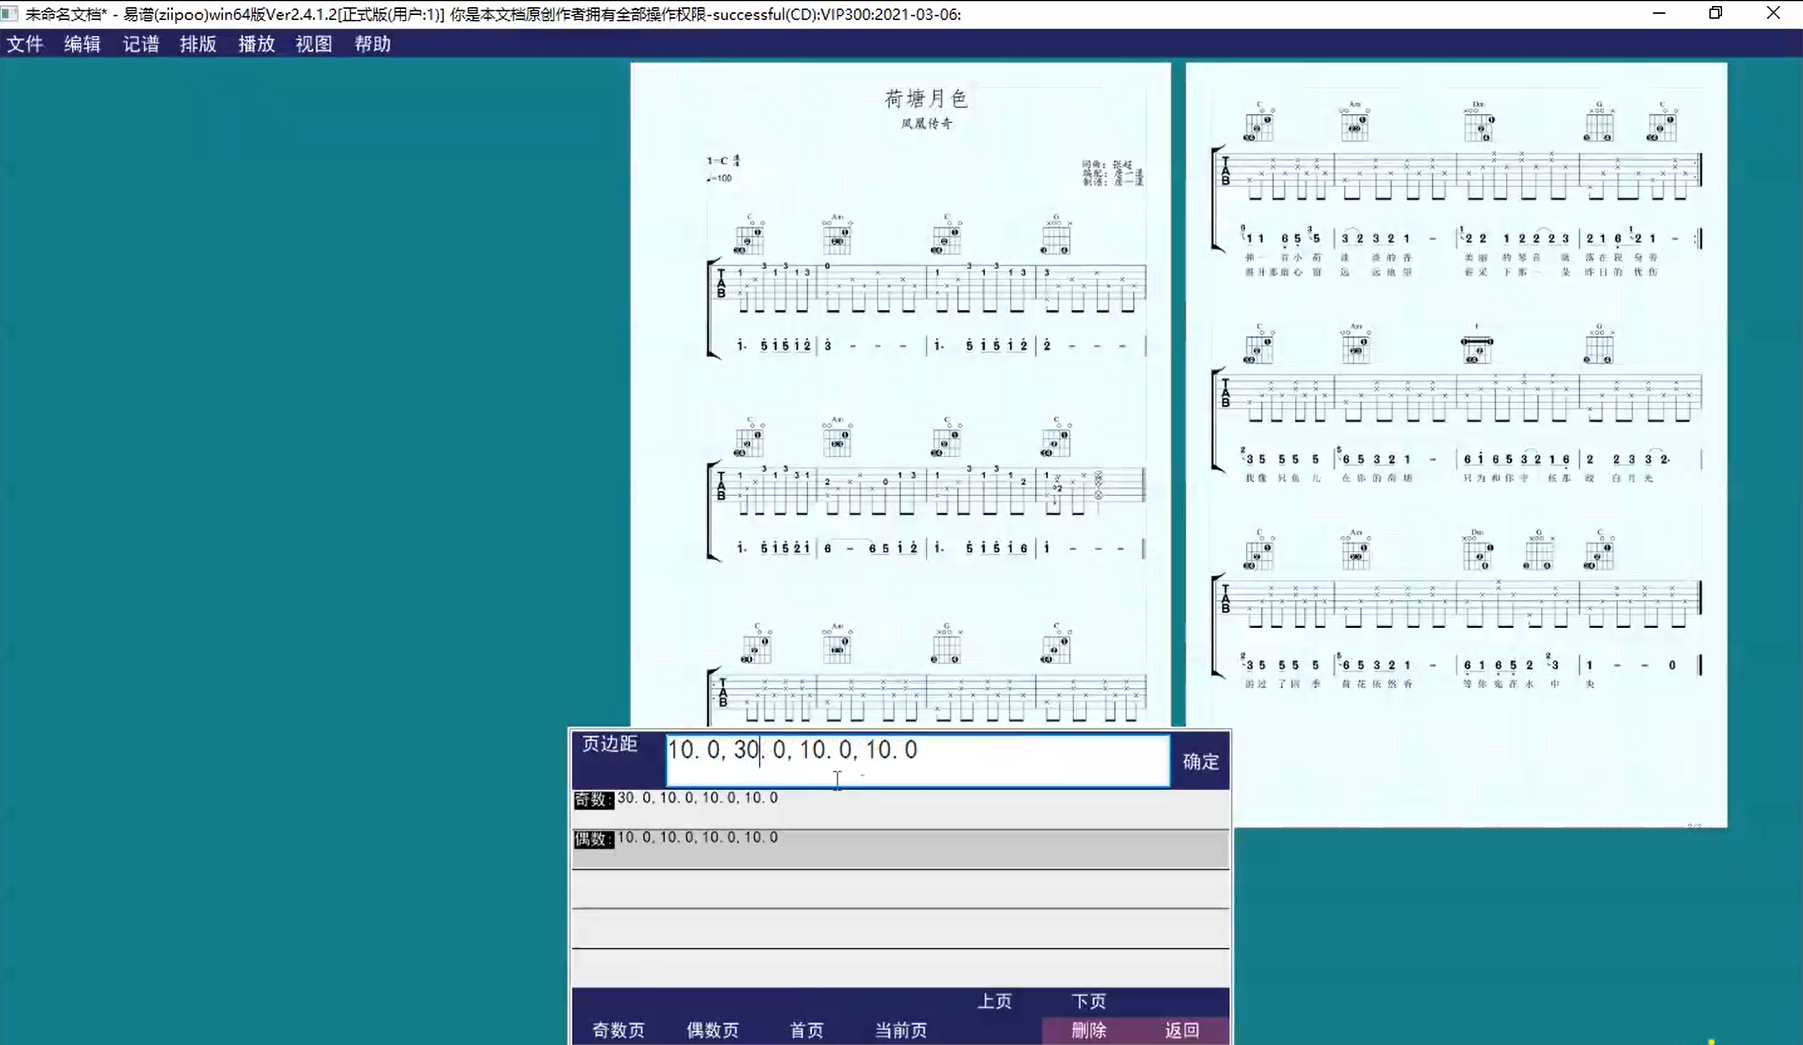Choose the 偶数页 even pages option
The image size is (1803, 1045).
[x=712, y=1030]
